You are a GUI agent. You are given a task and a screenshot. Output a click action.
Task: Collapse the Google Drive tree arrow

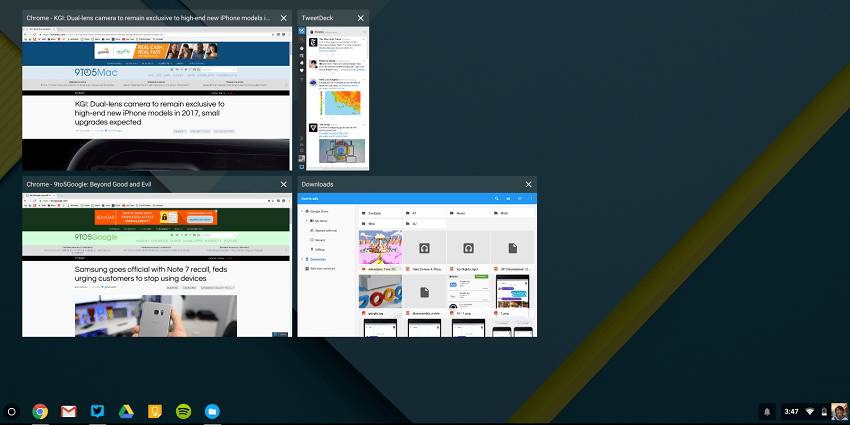coord(302,211)
